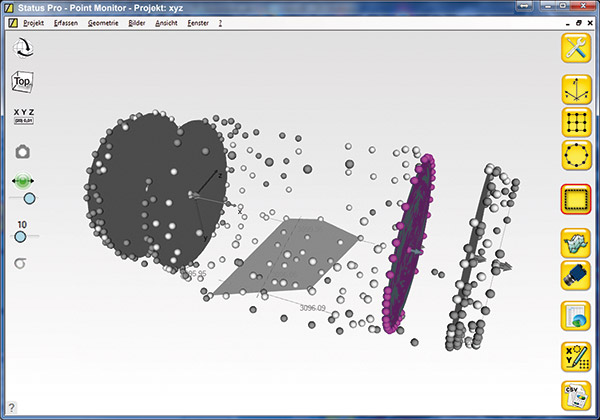Screen dimensions: 600x420
Task: Open the tools settings wrench icon
Action: pos(576,47)
